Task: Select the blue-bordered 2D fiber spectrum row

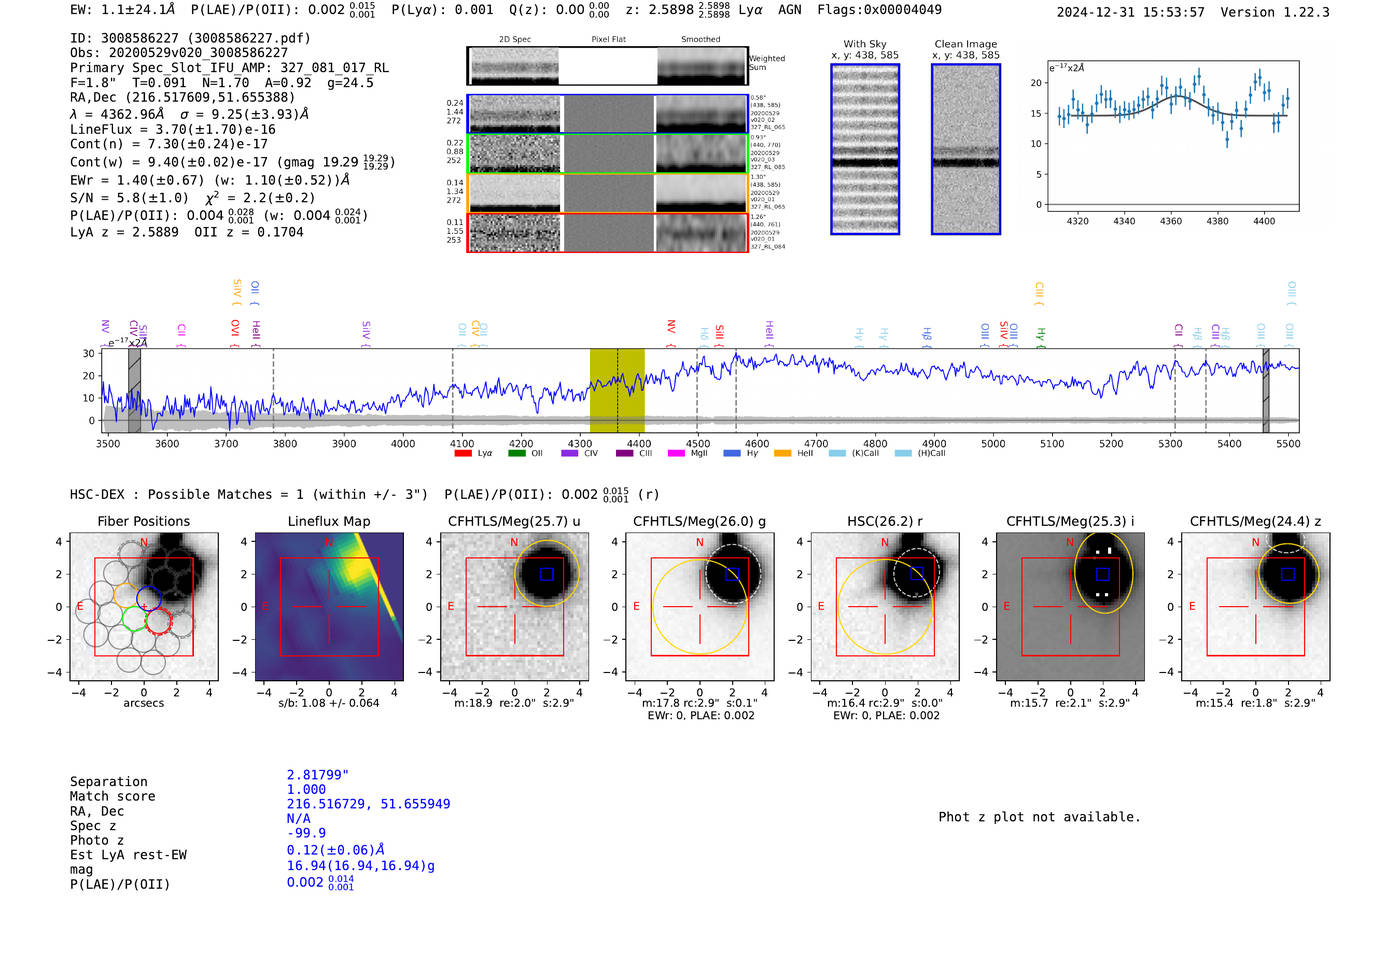Action: [607, 114]
